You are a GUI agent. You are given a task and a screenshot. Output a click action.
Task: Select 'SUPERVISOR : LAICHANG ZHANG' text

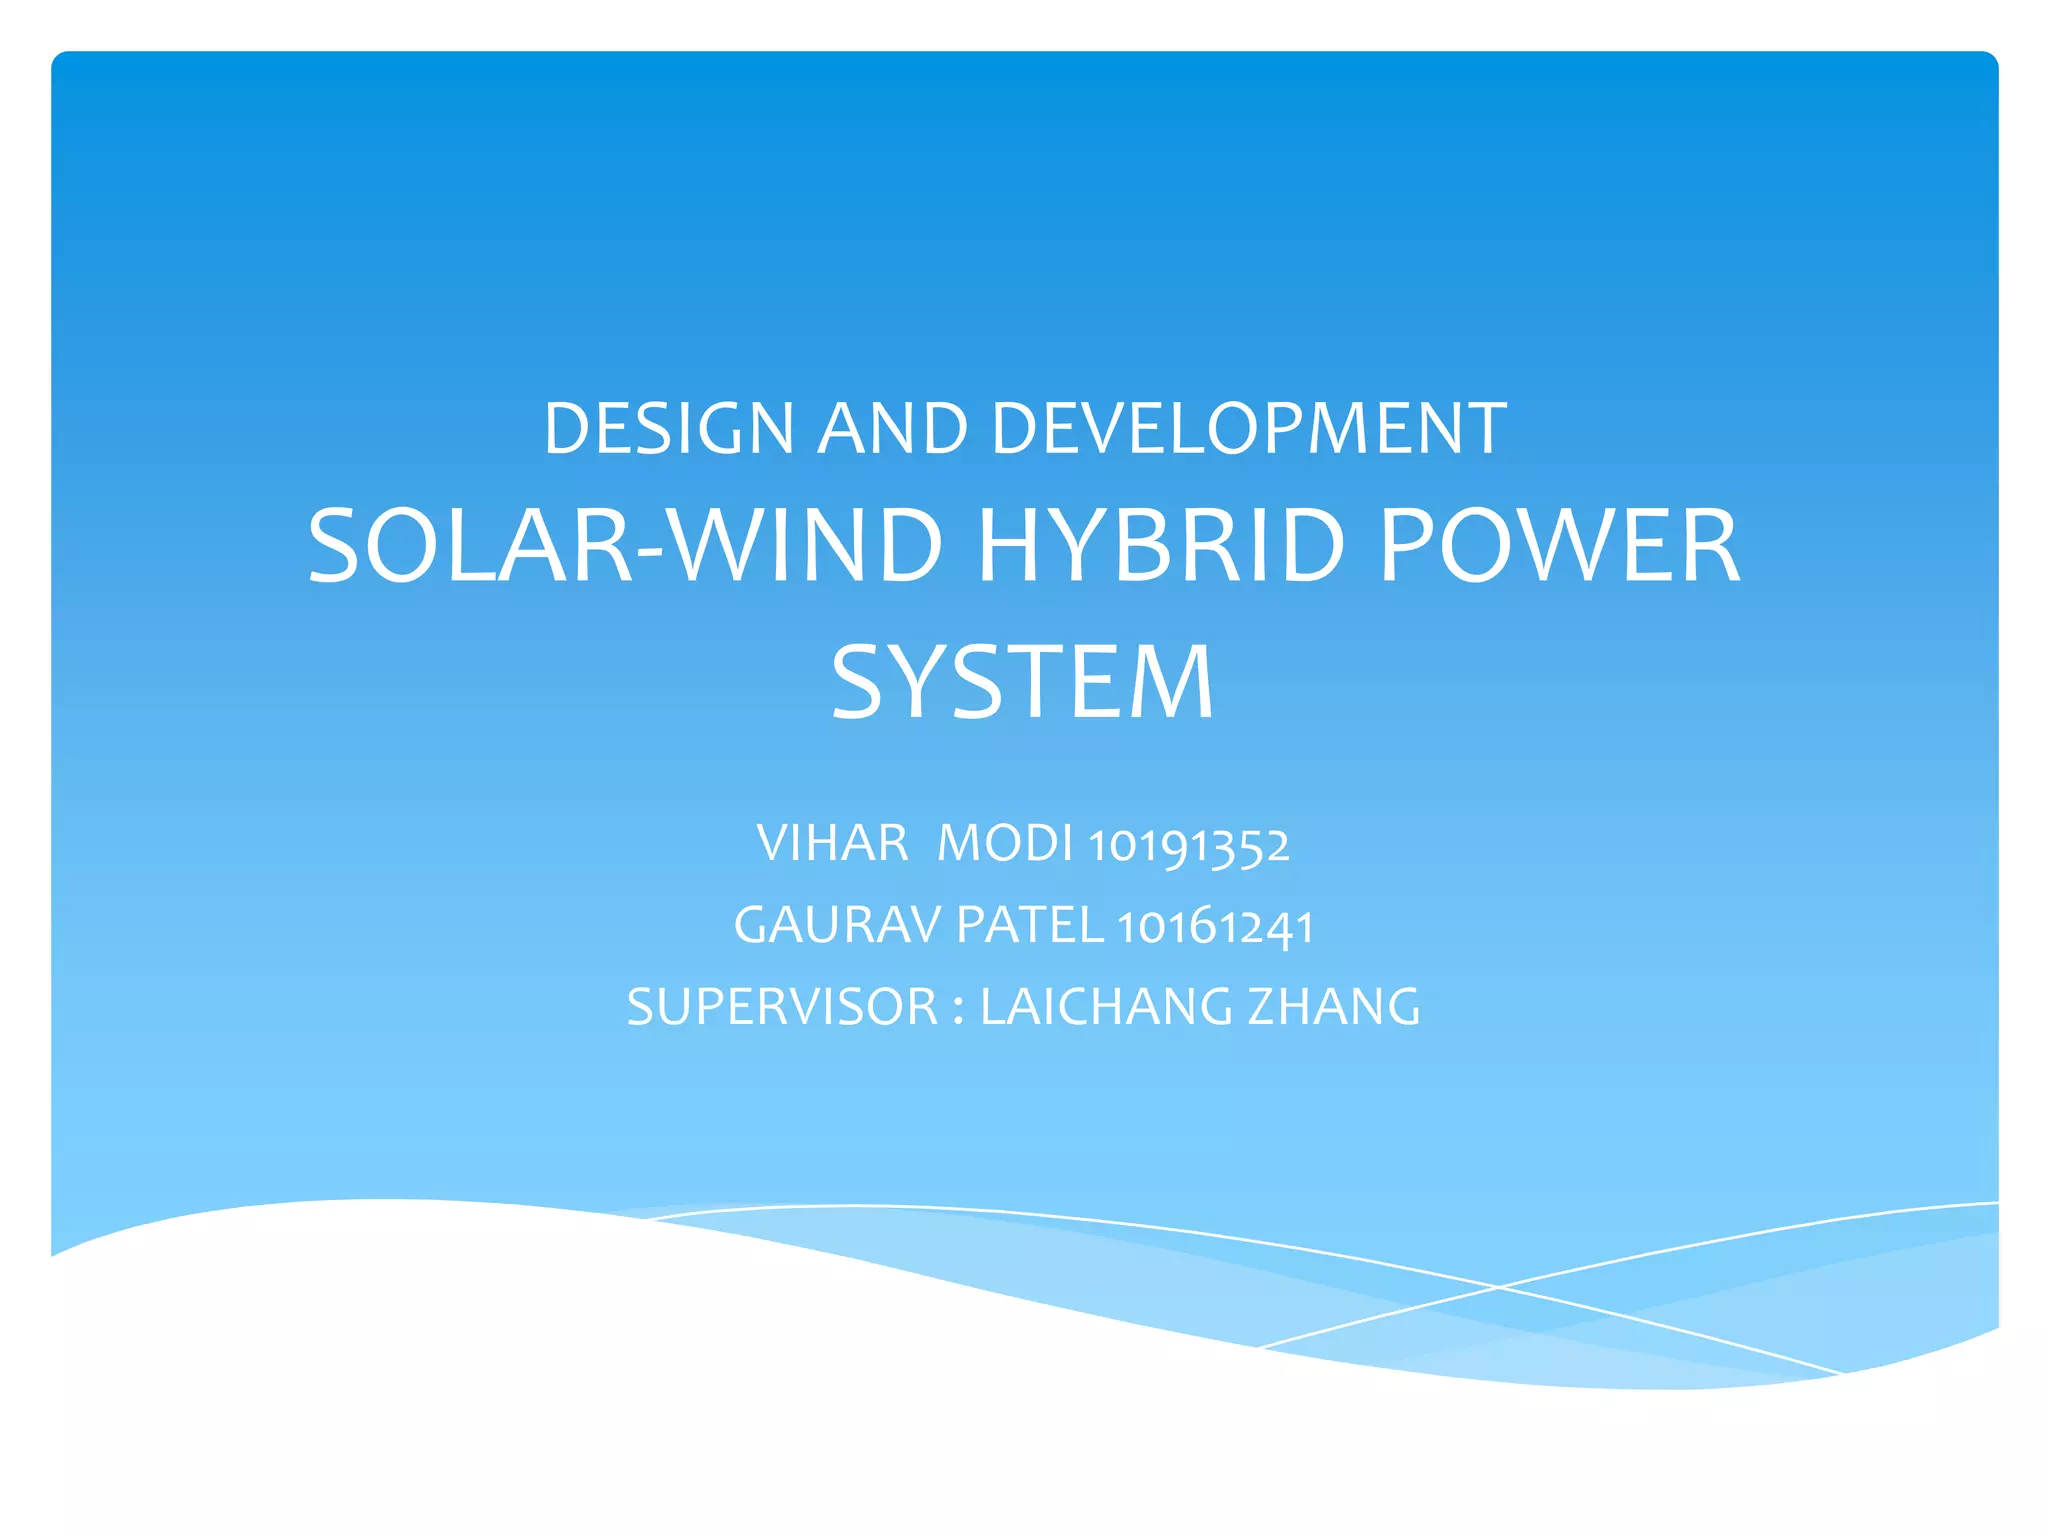[x=1023, y=1006]
